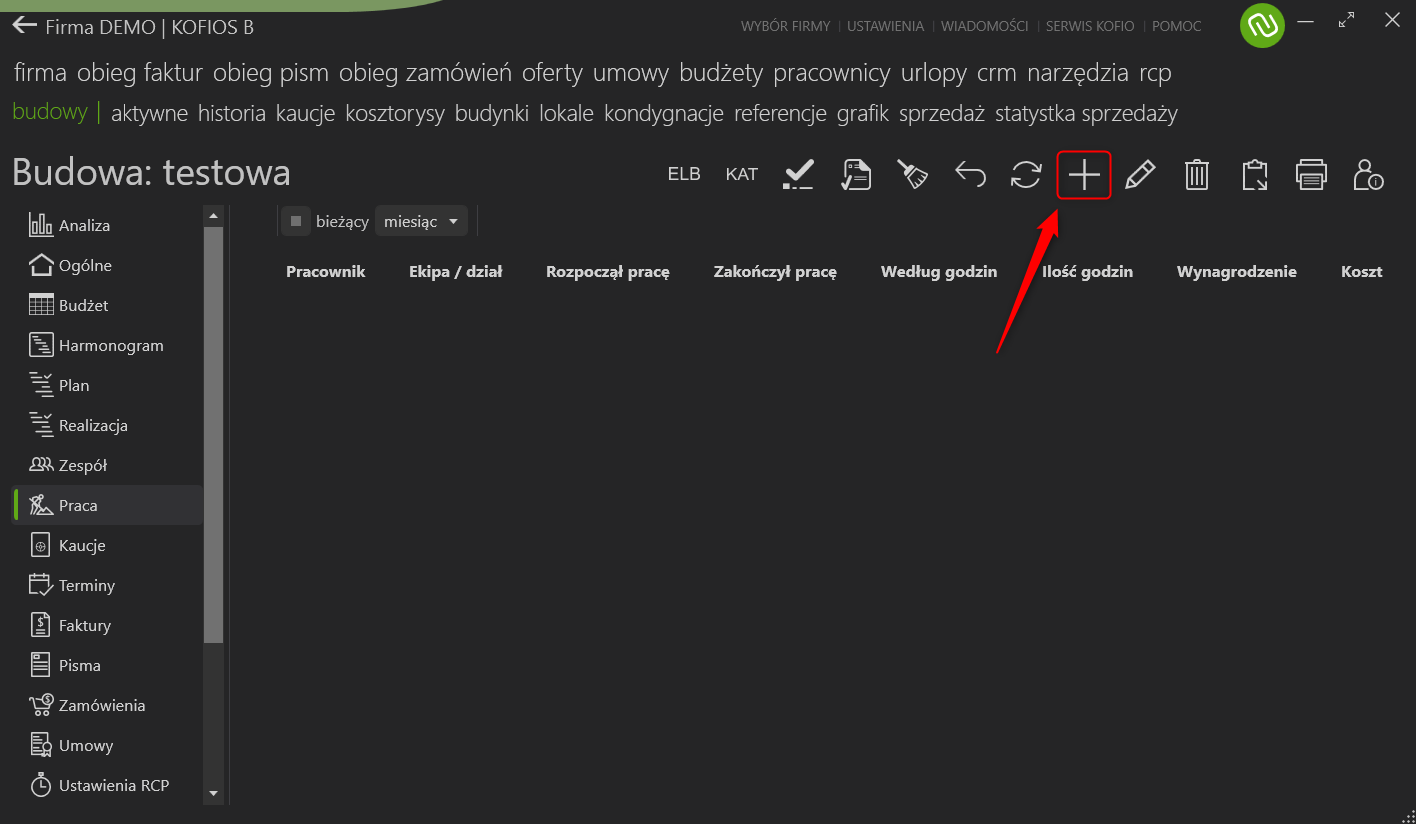Click the printer icon
The width and height of the screenshot is (1416, 824).
pos(1311,175)
